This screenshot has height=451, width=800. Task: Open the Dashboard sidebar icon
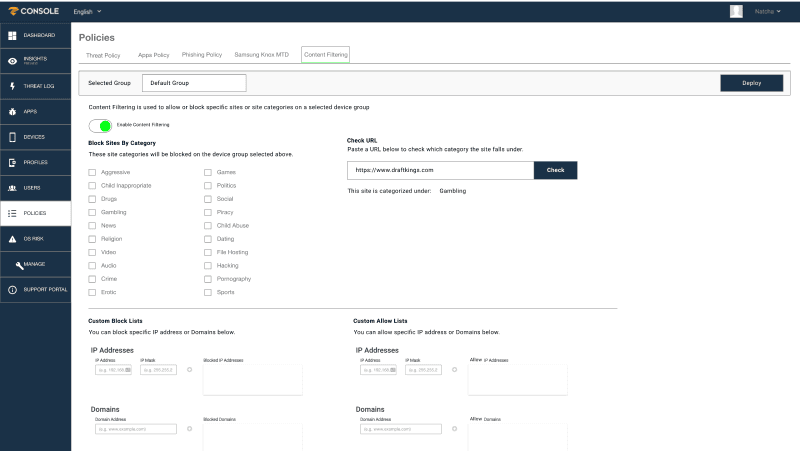click(12, 35)
